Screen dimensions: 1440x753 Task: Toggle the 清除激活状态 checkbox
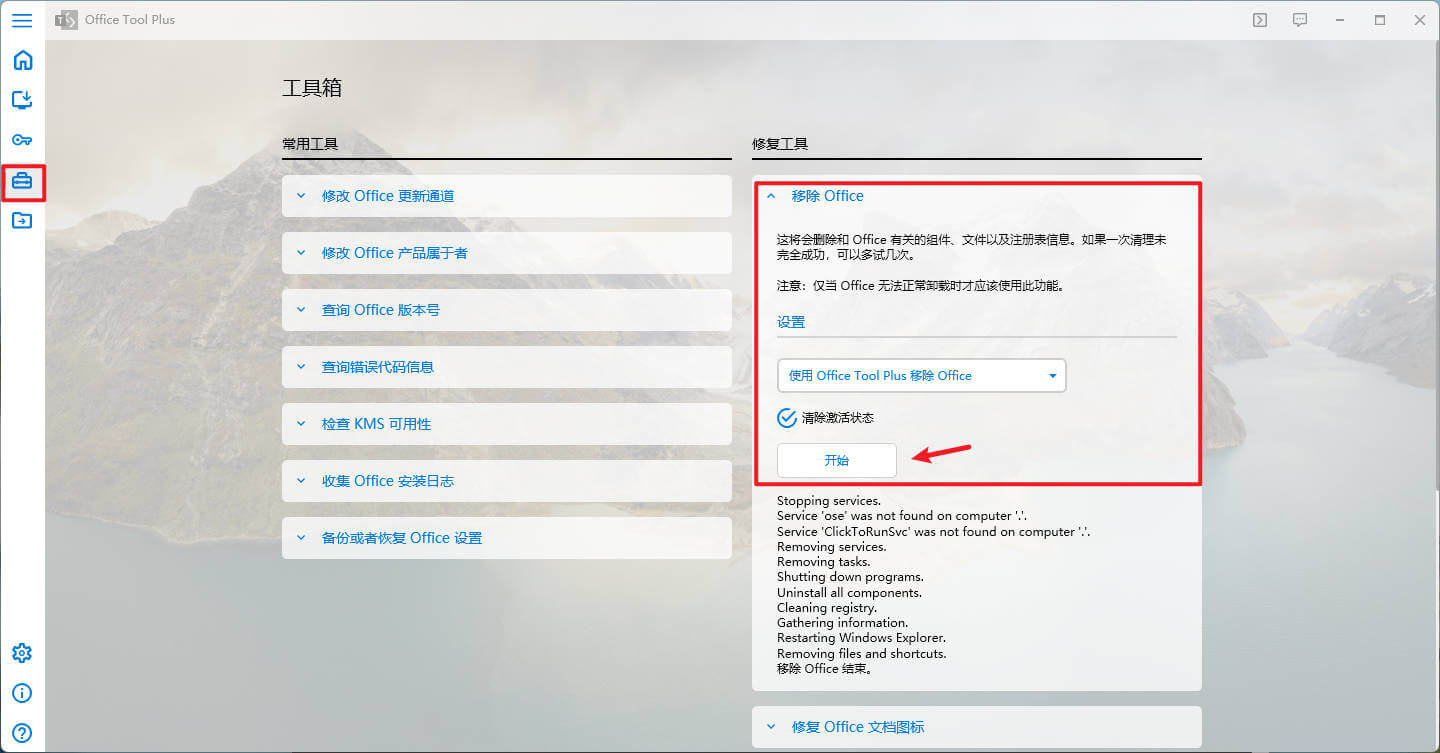787,417
